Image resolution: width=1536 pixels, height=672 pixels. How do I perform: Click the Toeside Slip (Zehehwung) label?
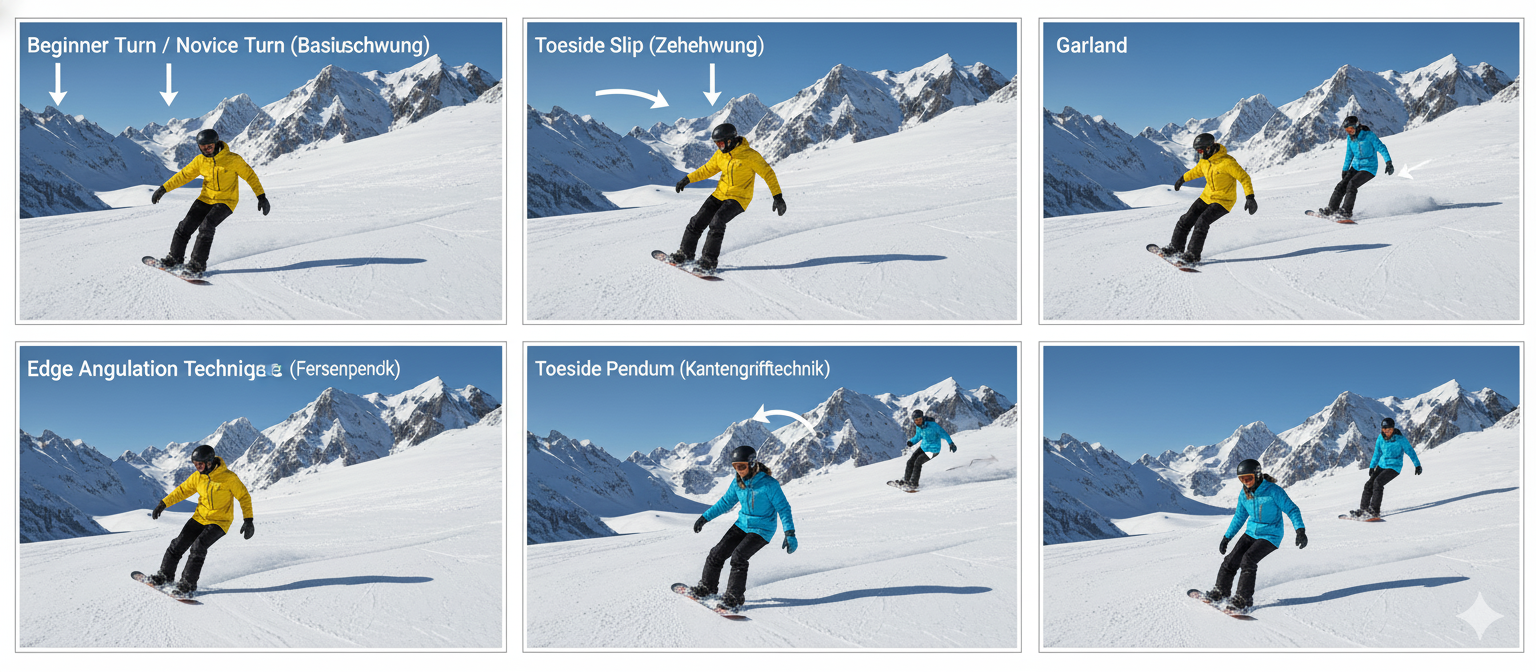coord(649,46)
